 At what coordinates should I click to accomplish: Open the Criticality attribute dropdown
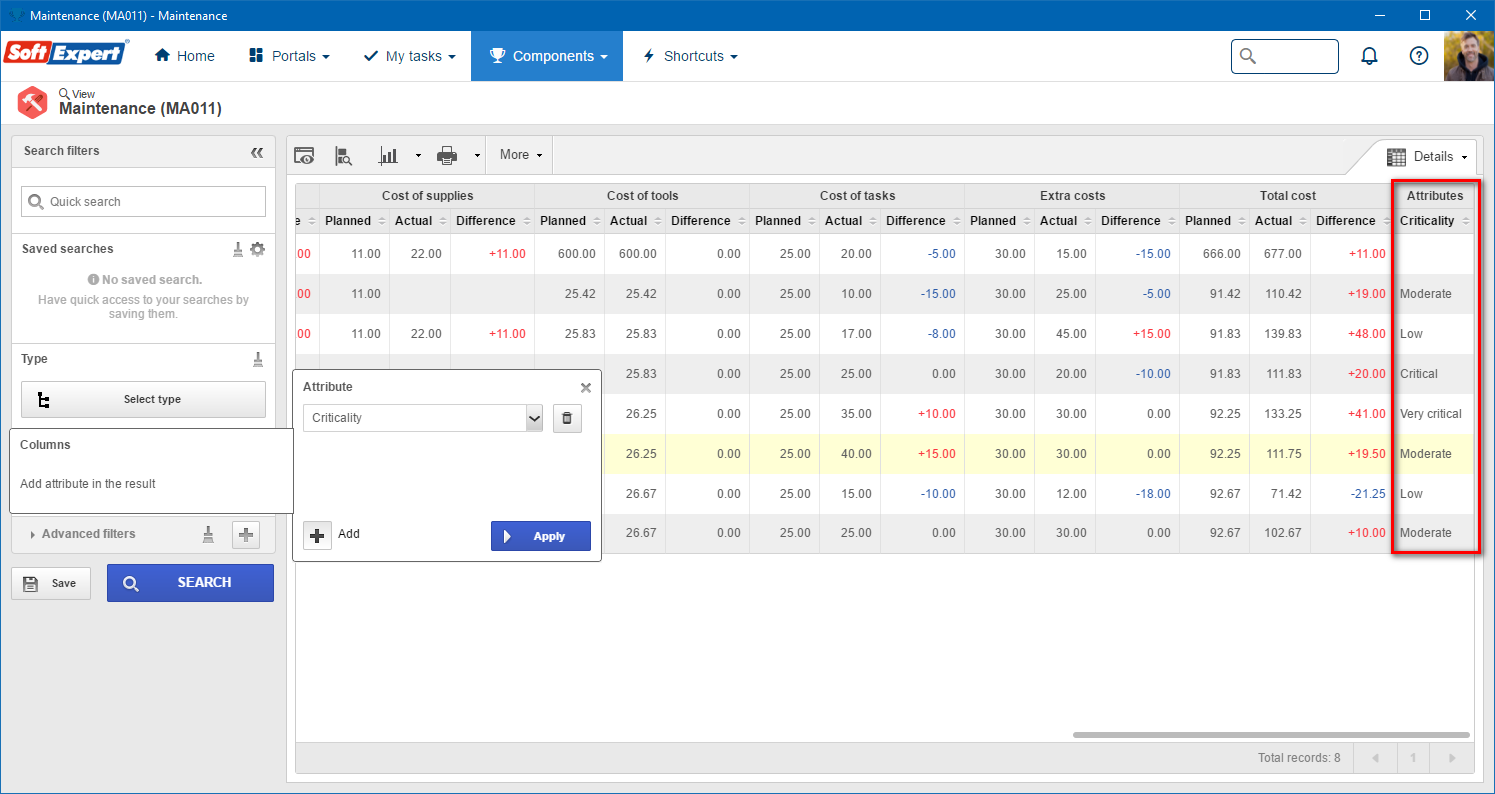[423, 418]
